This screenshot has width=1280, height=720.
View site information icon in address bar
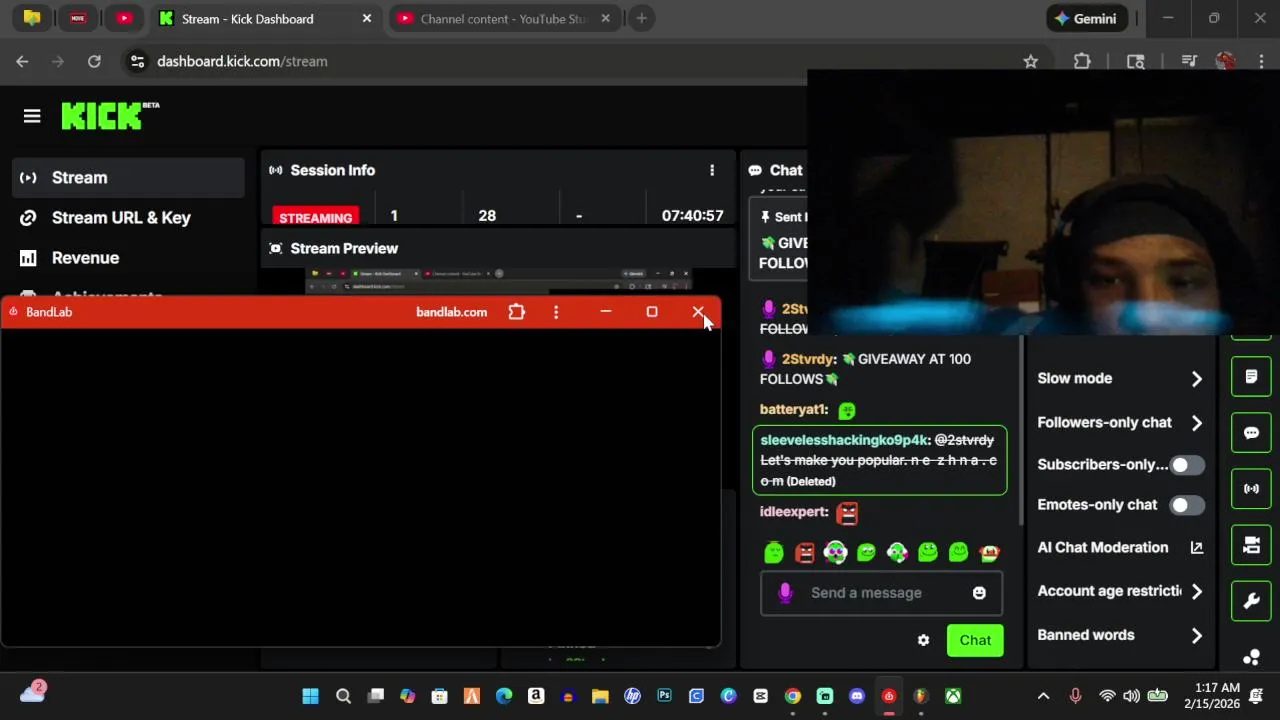coord(138,61)
